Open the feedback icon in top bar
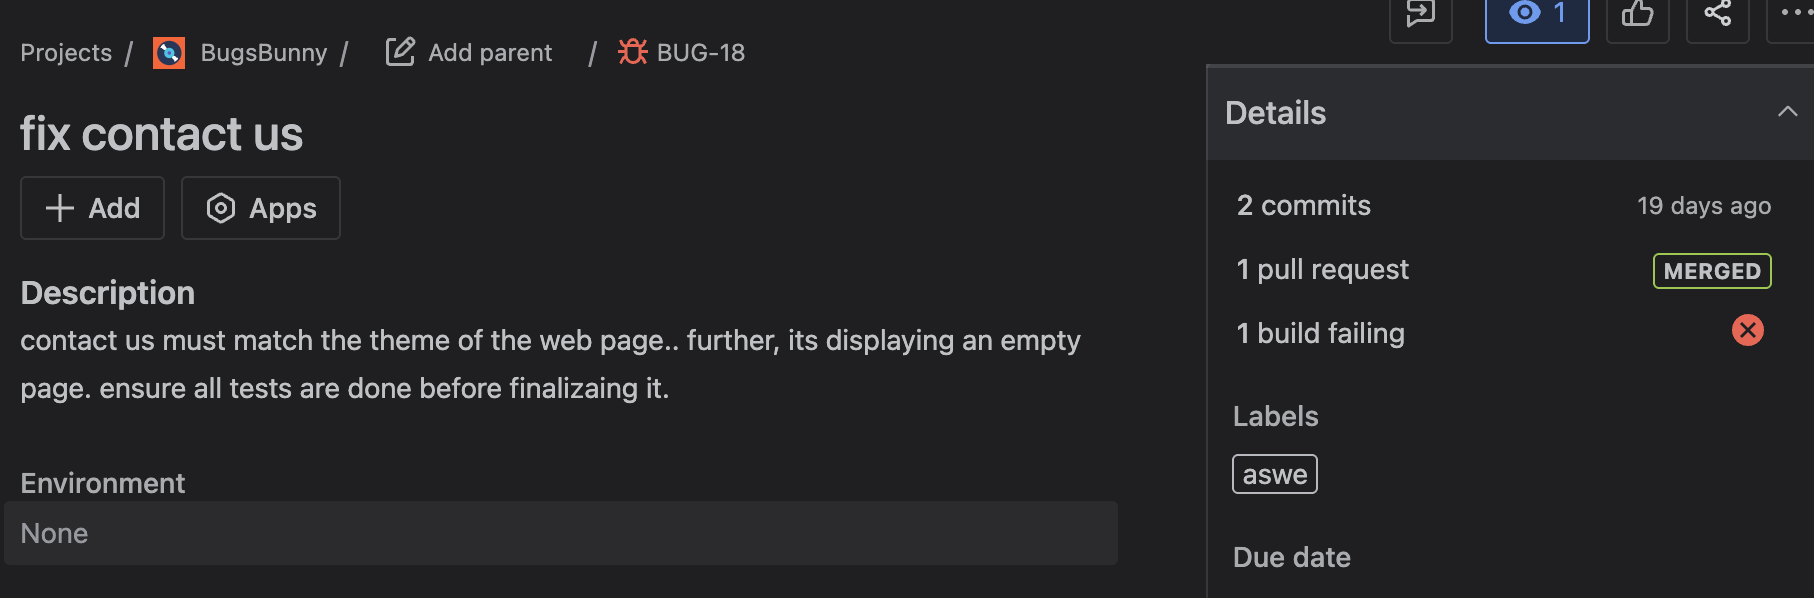The width and height of the screenshot is (1814, 598). pyautogui.click(x=1420, y=14)
